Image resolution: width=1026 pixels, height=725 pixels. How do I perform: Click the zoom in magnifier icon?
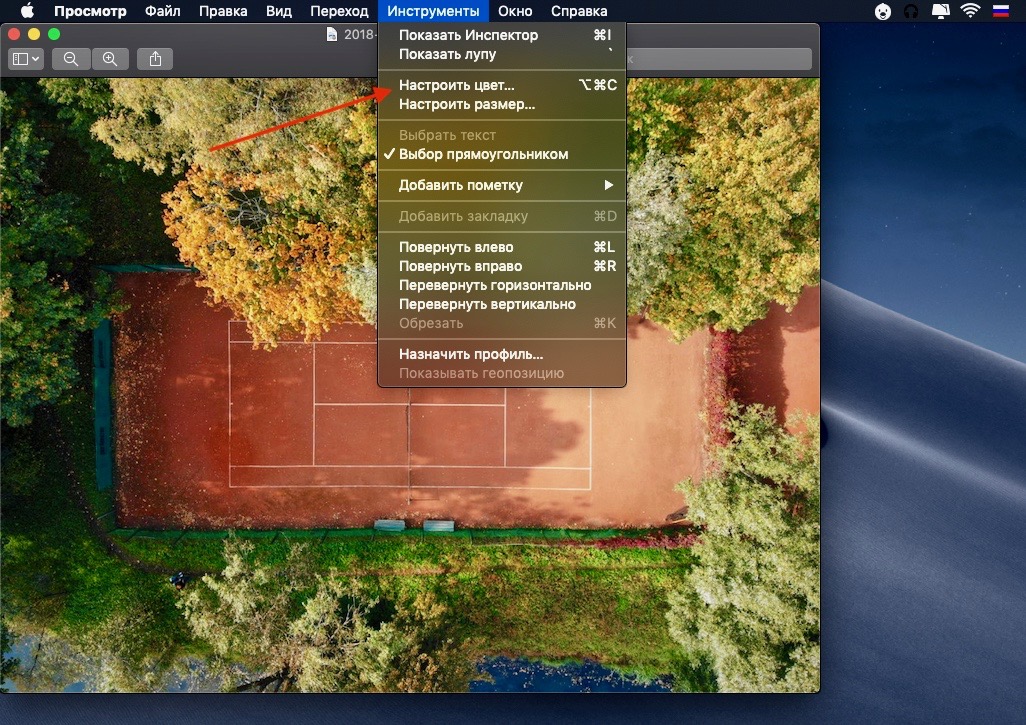[x=109, y=58]
